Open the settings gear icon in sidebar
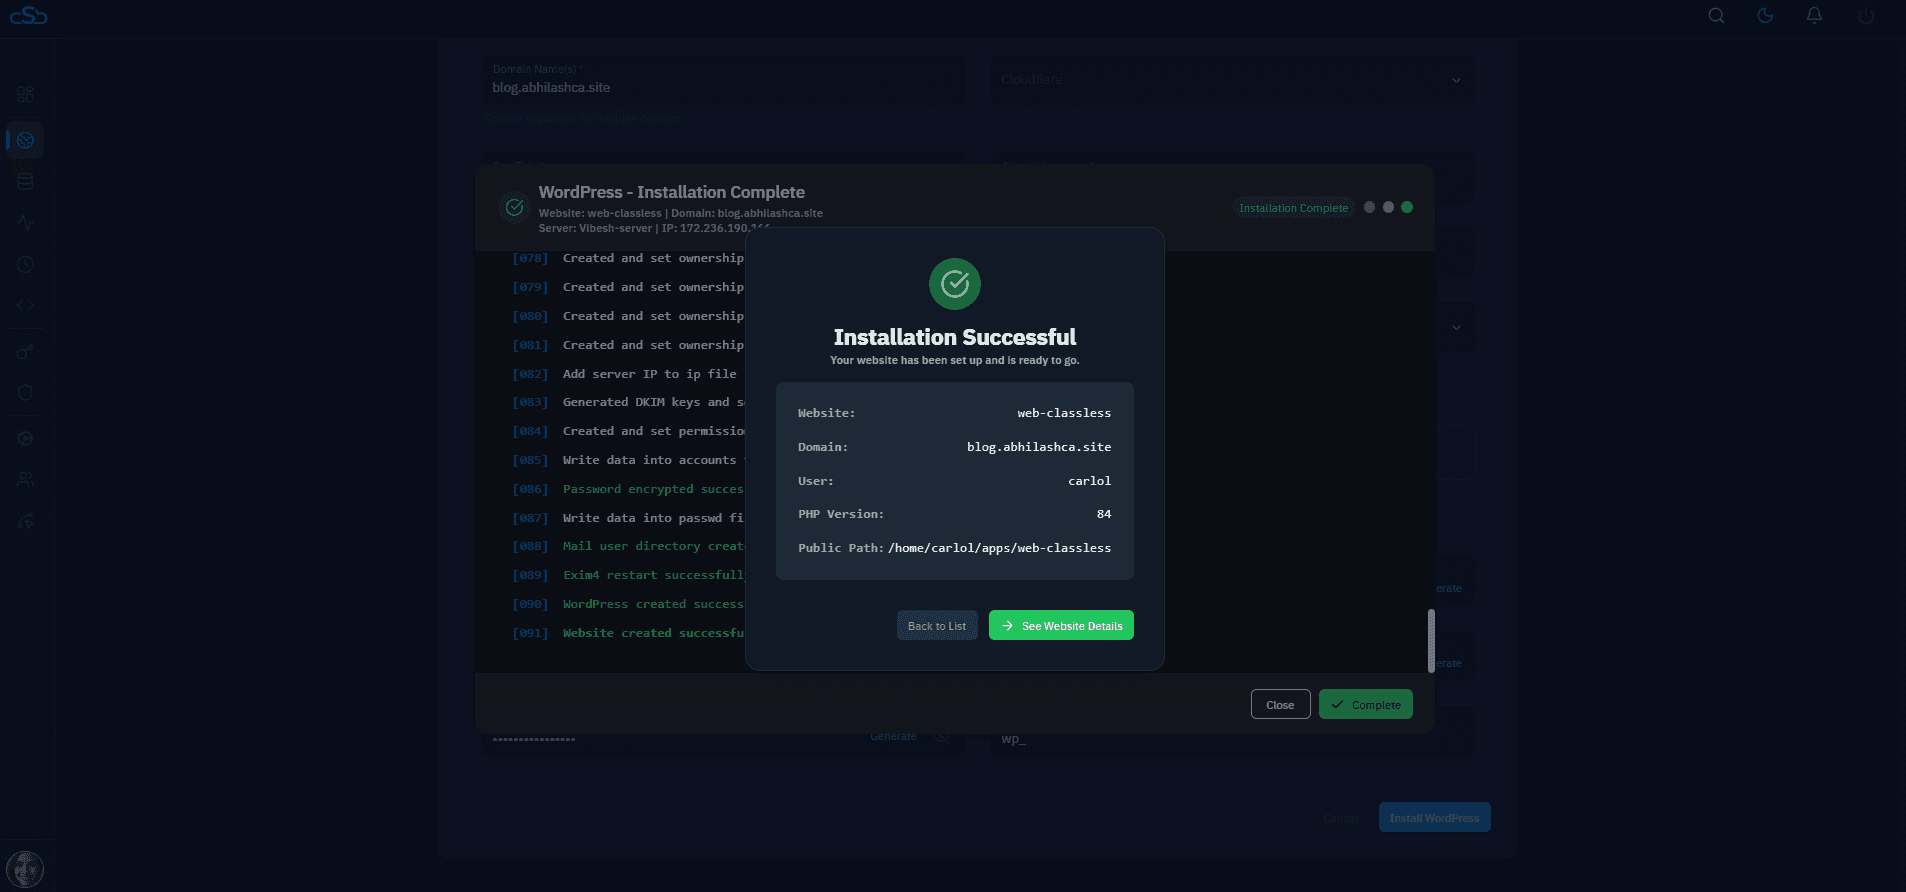 tap(26, 438)
